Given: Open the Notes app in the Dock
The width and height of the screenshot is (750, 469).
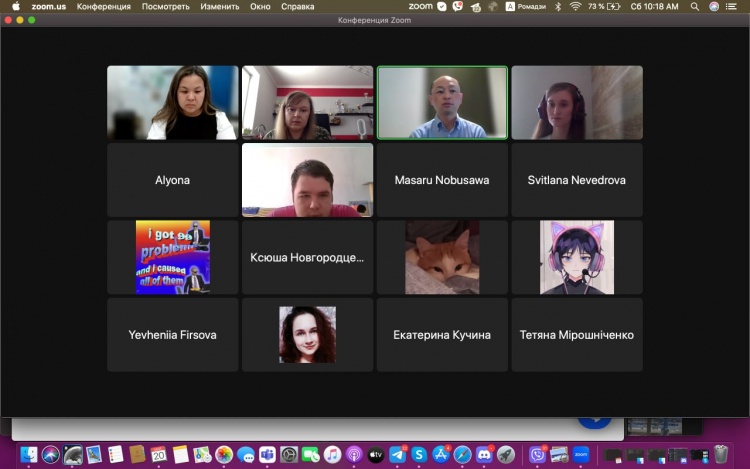Looking at the screenshot, I should 181,455.
